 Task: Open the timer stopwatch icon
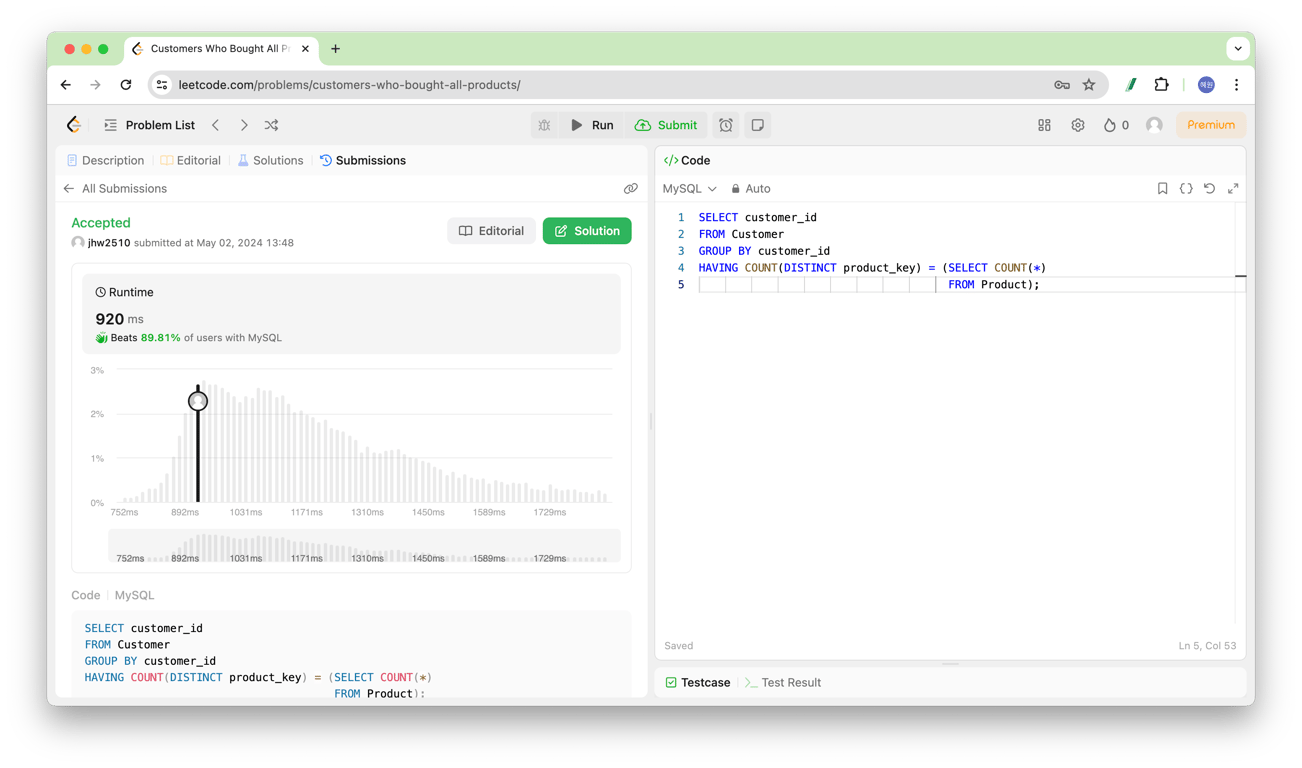click(727, 124)
